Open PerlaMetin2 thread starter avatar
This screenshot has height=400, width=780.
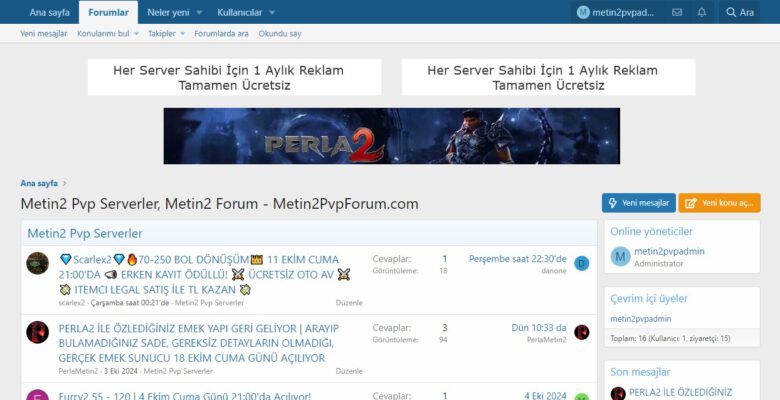click(37, 332)
